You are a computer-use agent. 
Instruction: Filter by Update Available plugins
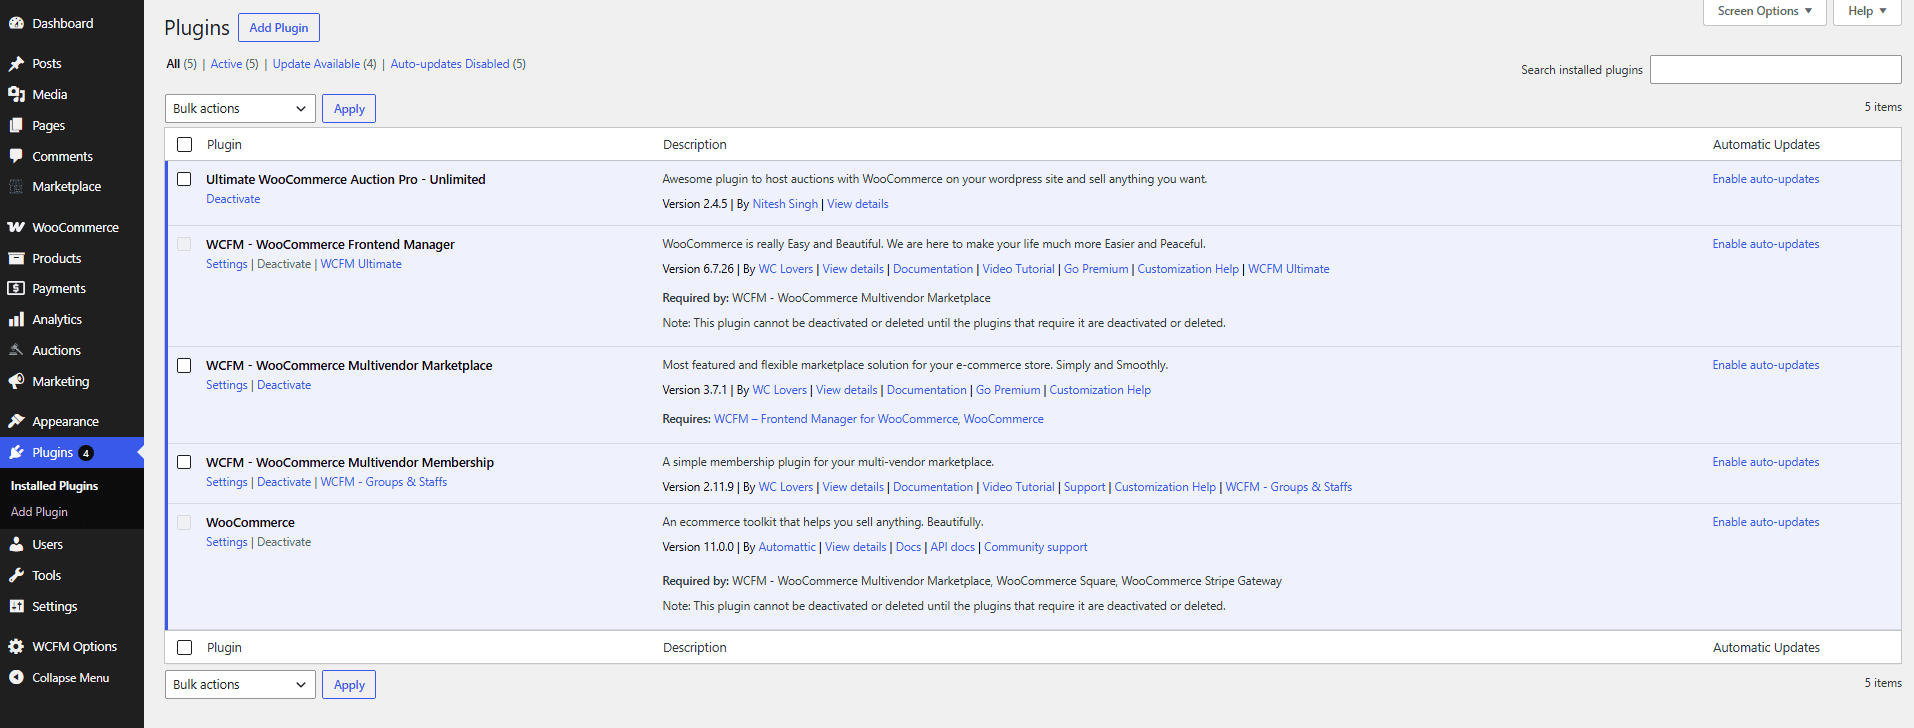[x=316, y=64]
